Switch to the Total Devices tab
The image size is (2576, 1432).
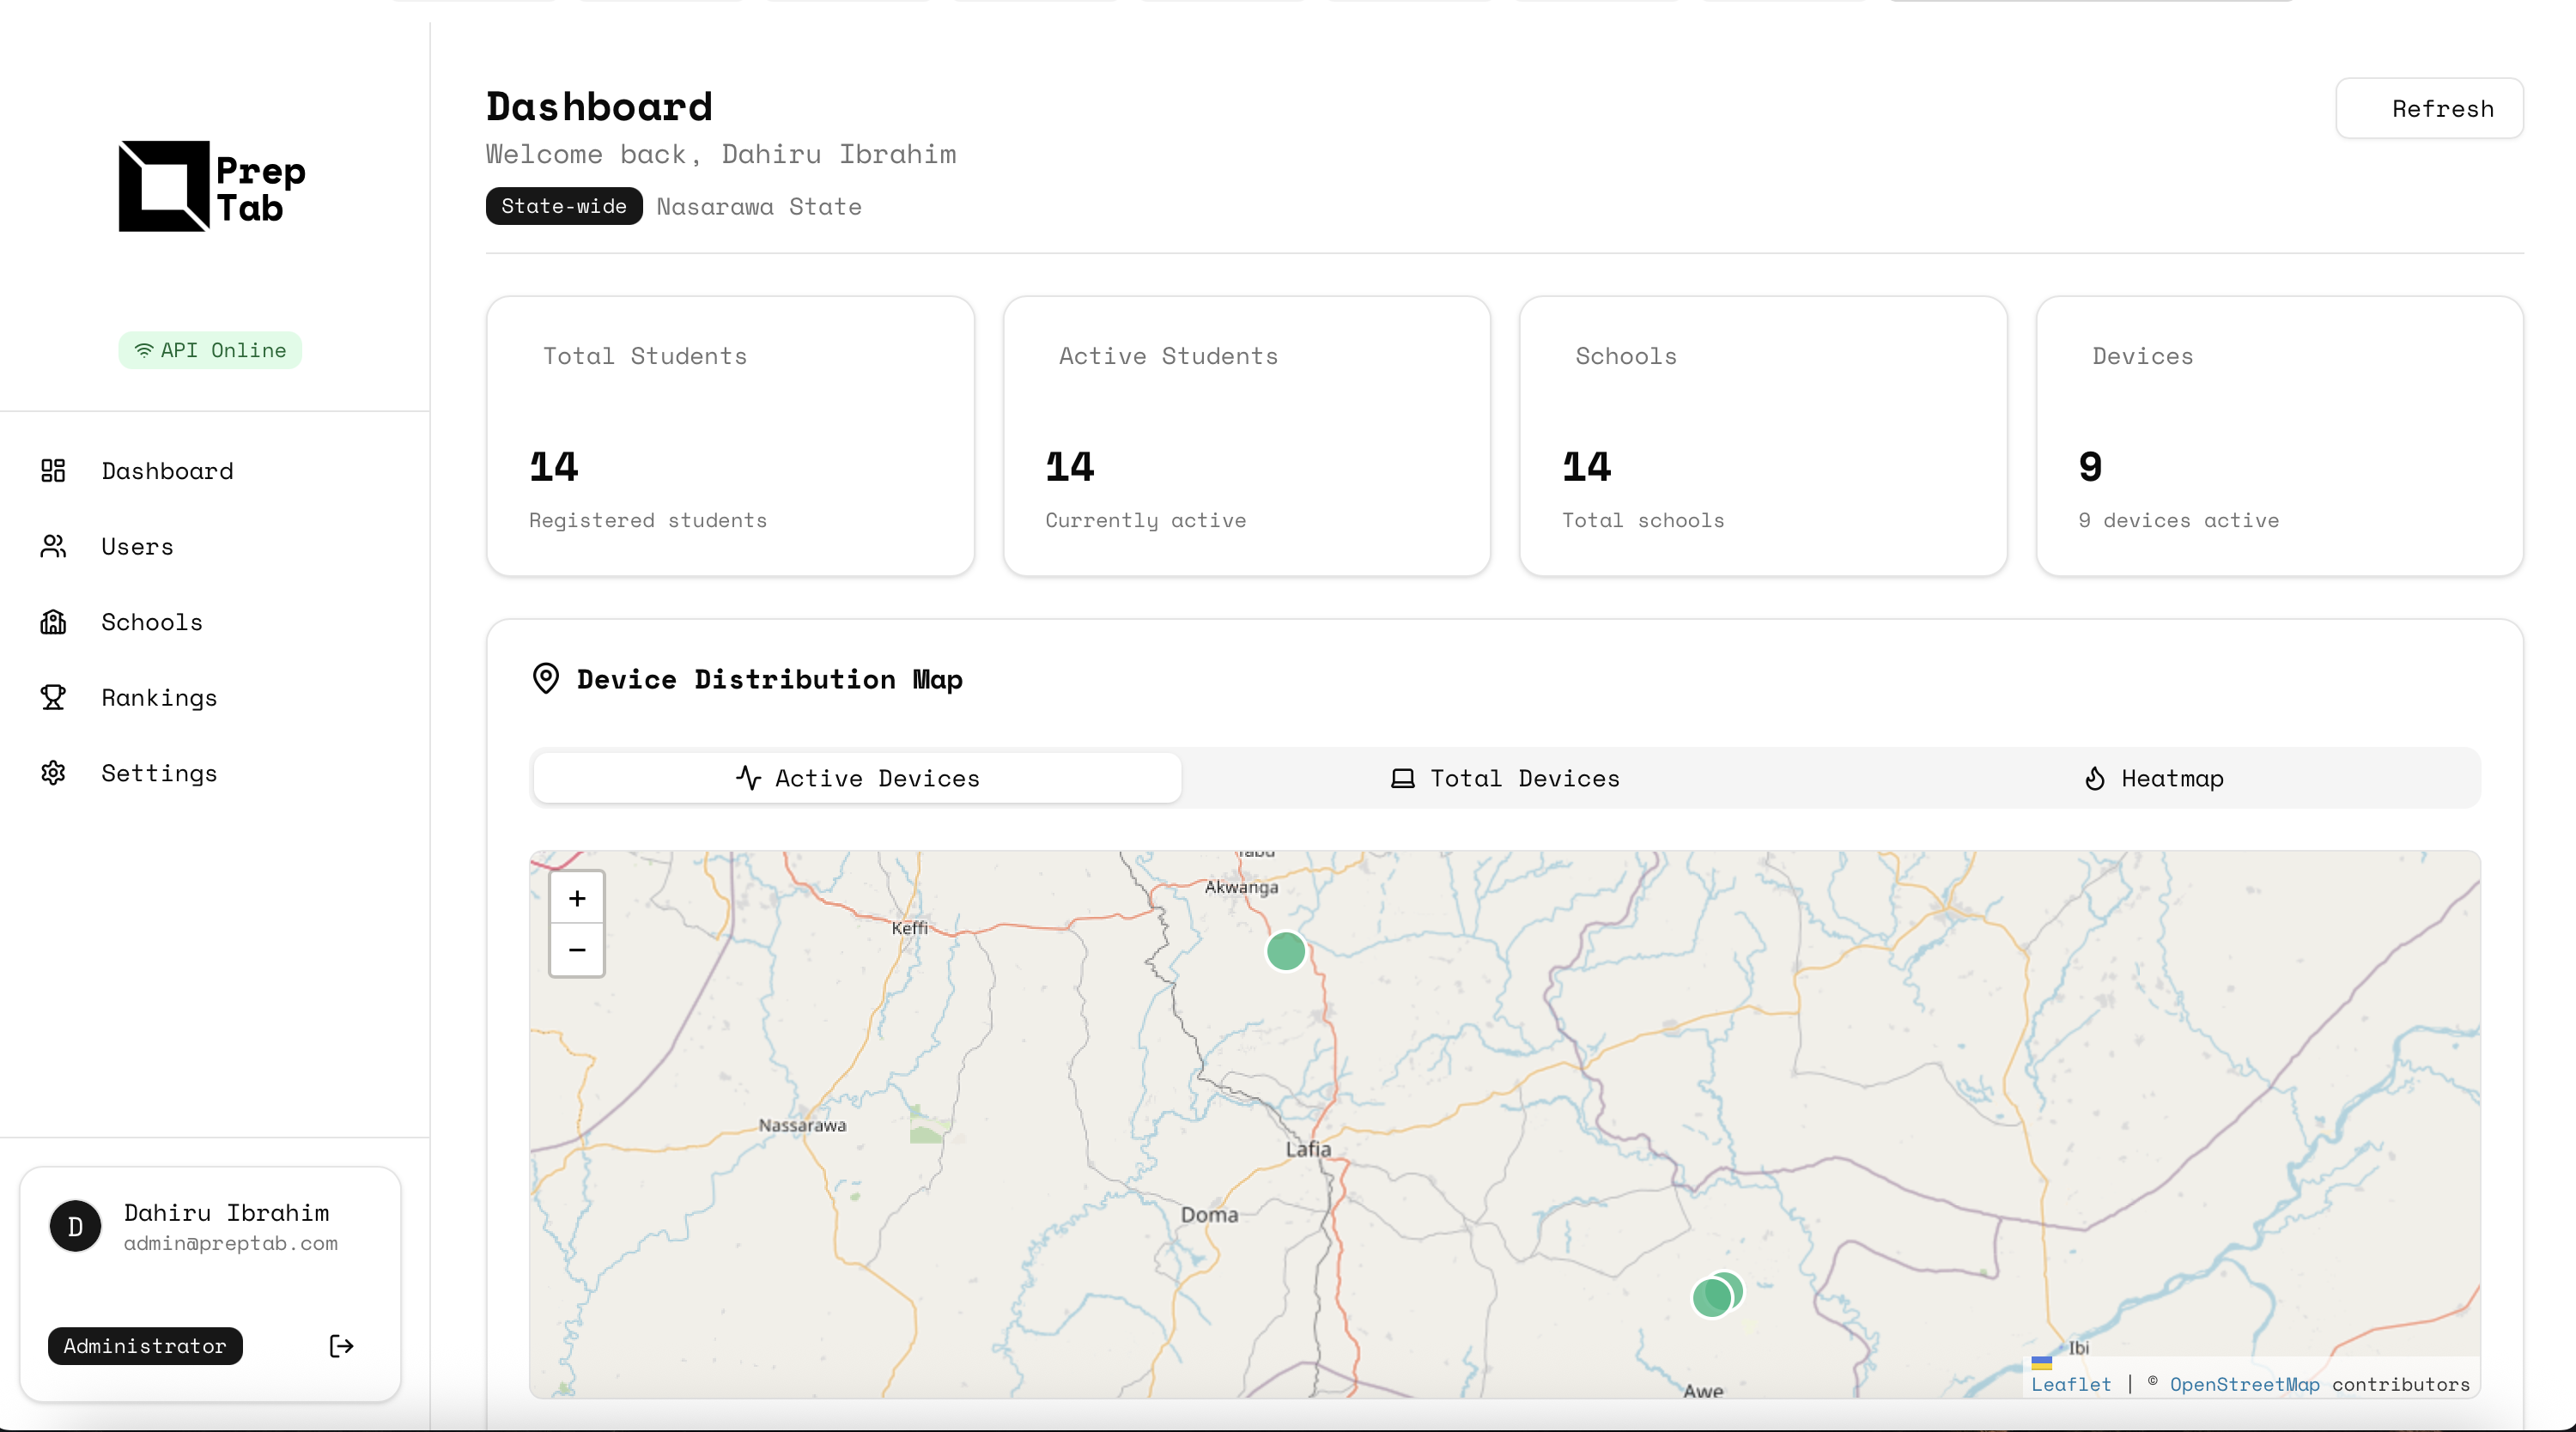(x=1505, y=779)
